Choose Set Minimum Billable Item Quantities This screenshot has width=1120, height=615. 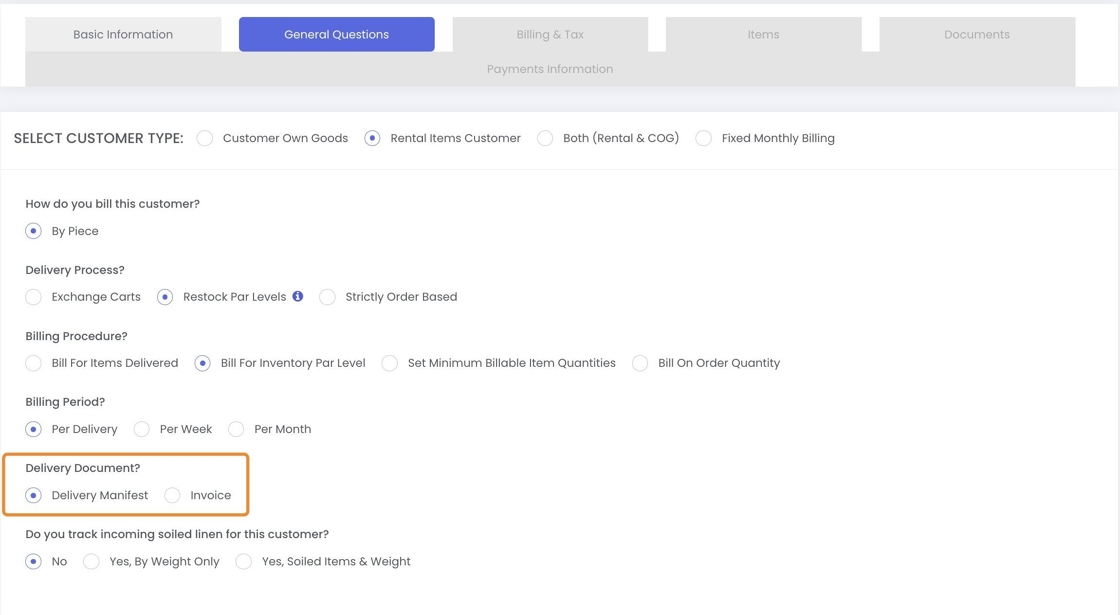pyautogui.click(x=390, y=363)
